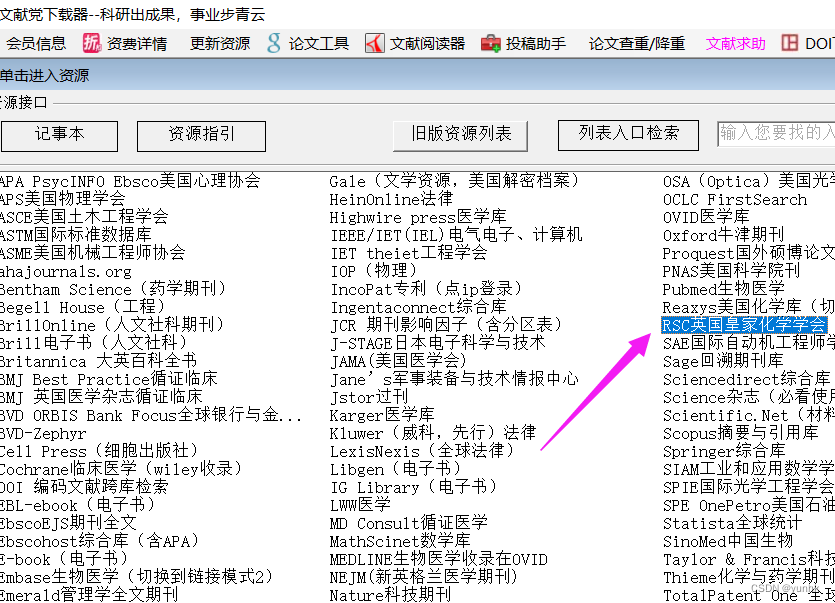This screenshot has width=835, height=603.
Task: Select Cell Press（细胞出版社）
Action: [x=99, y=451]
